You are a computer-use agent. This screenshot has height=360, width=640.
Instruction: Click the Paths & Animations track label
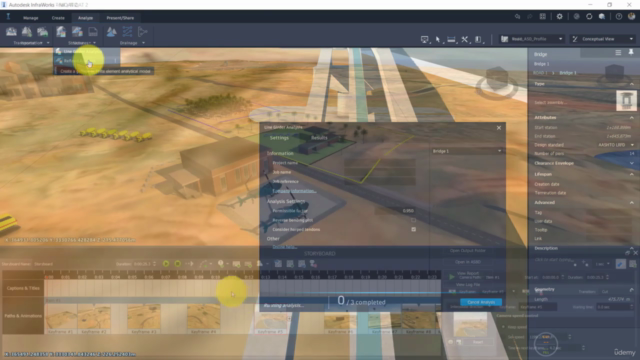tap(23, 316)
